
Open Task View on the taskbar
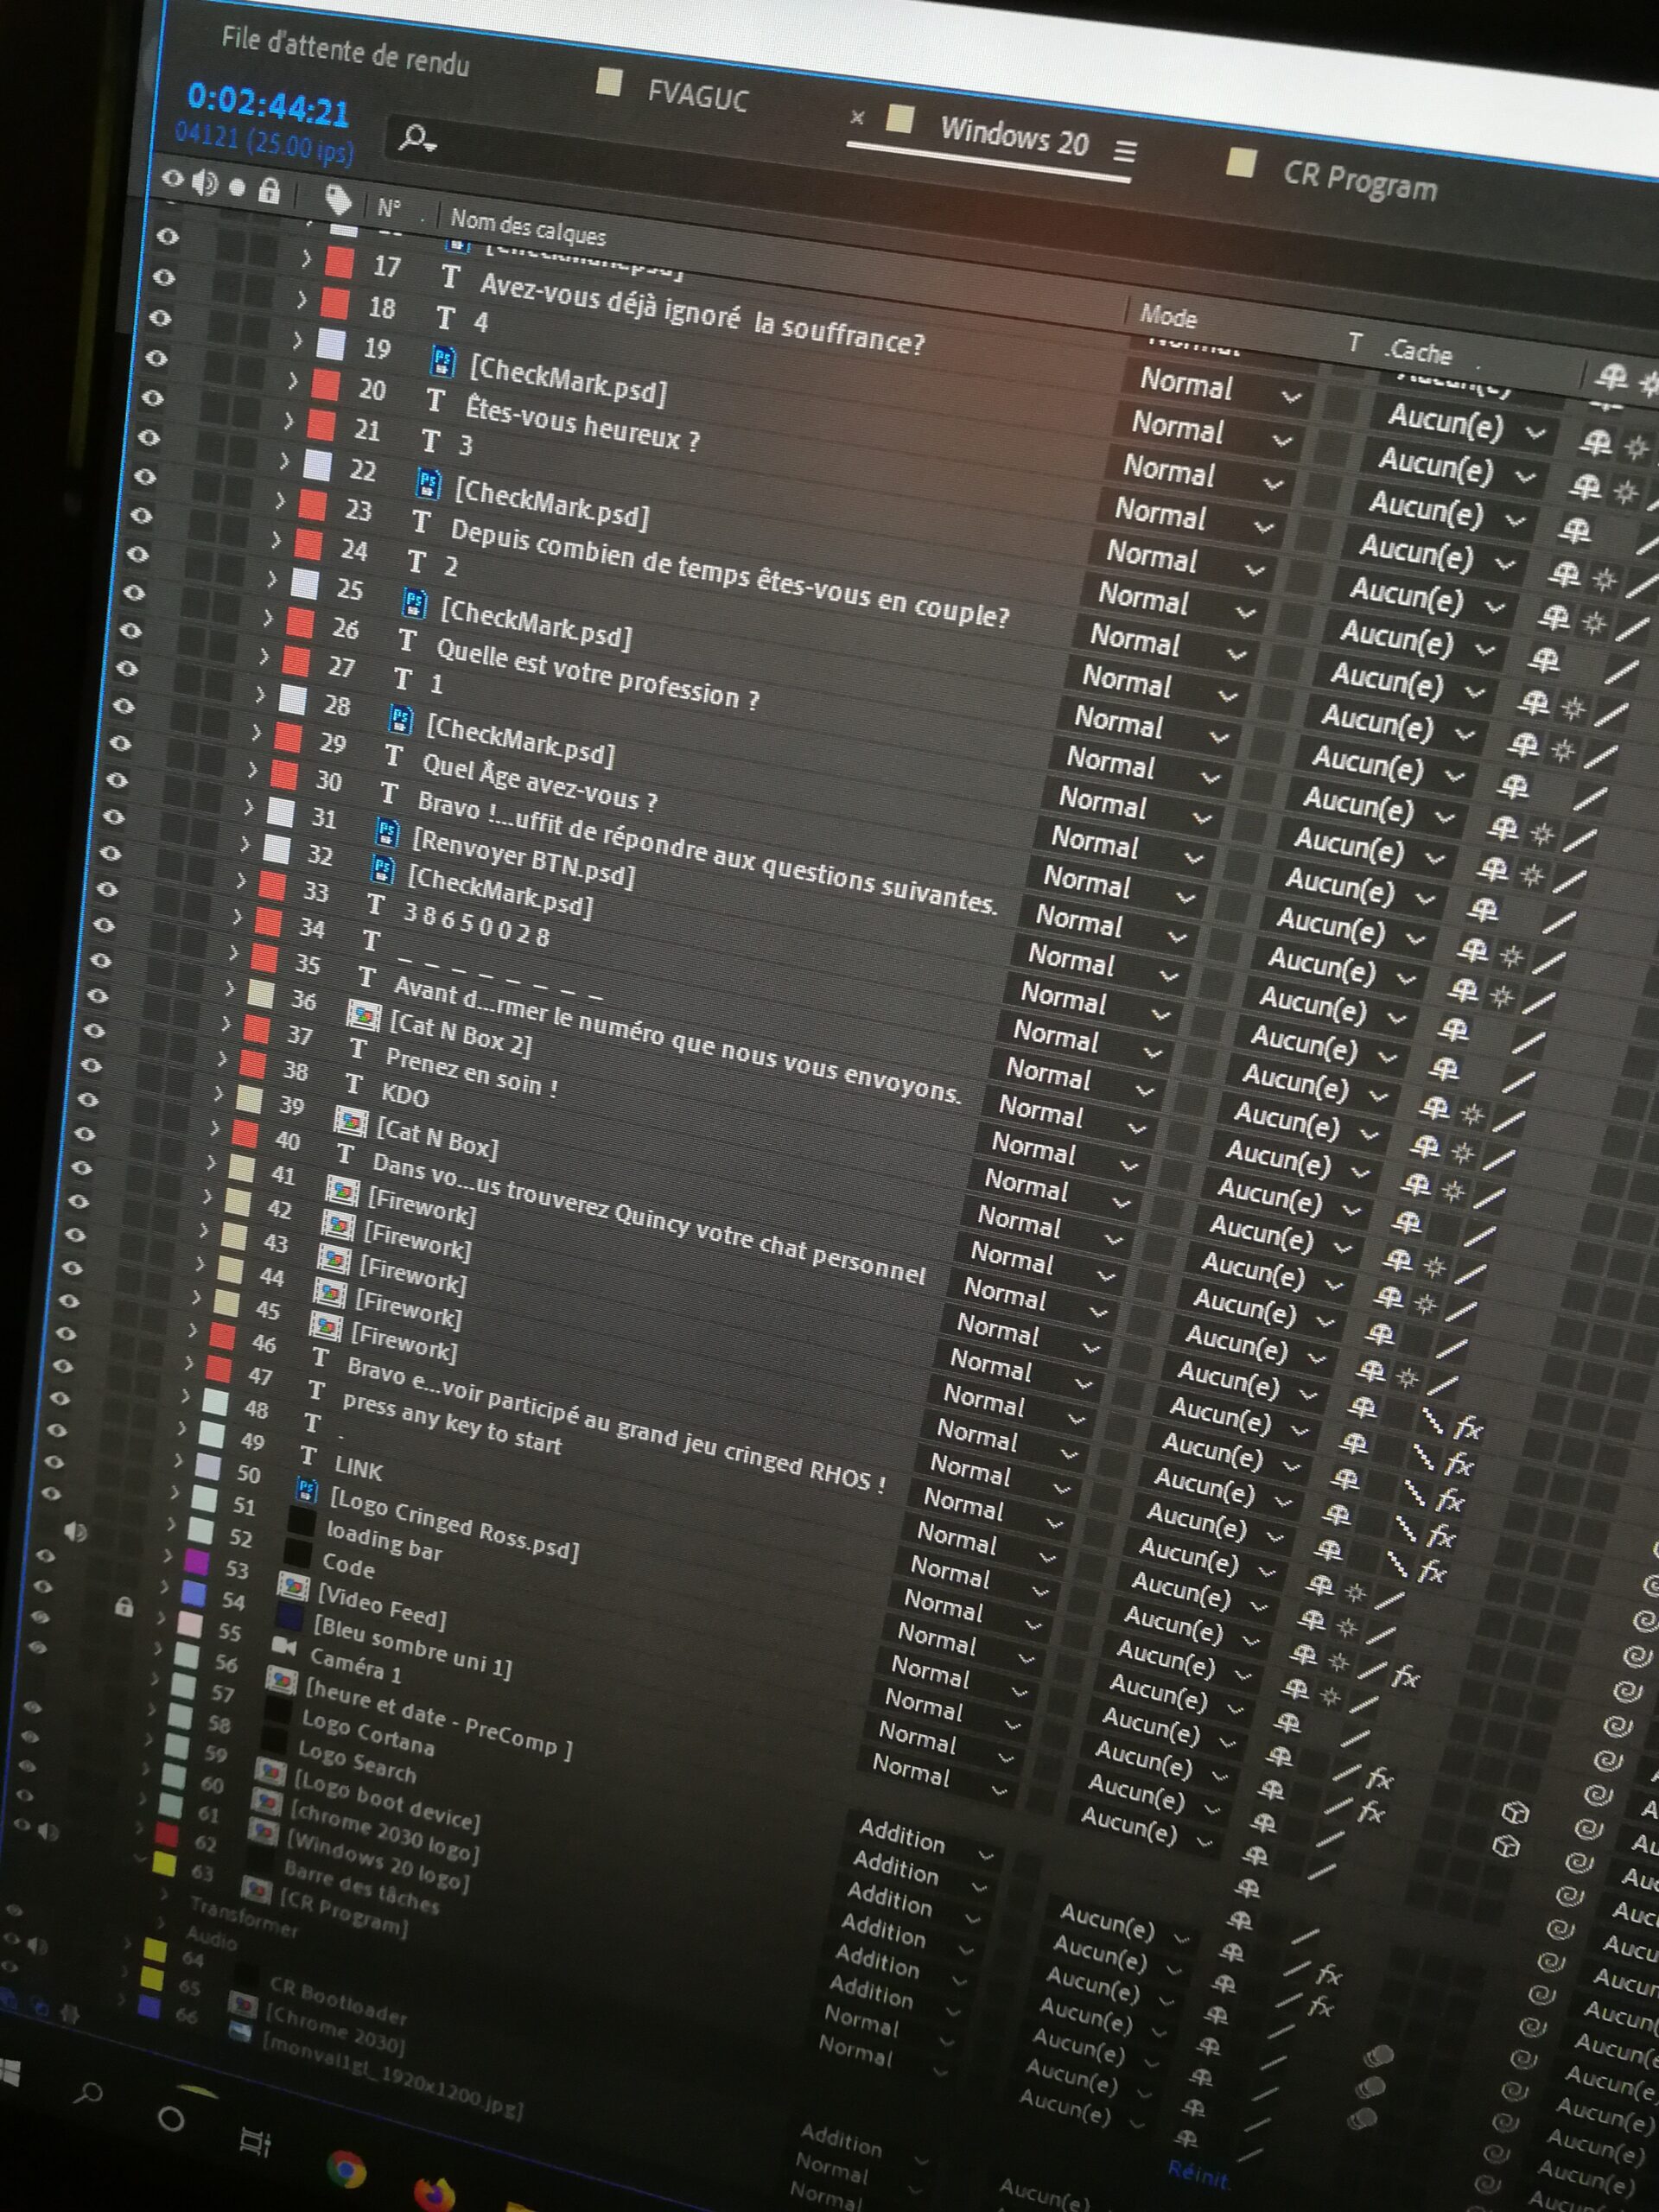(256, 2143)
